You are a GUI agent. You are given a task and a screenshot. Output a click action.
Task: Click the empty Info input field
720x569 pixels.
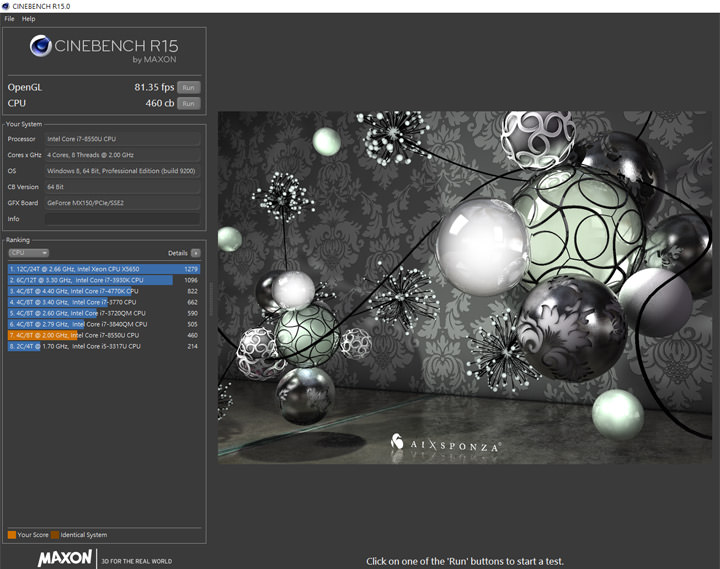point(123,218)
